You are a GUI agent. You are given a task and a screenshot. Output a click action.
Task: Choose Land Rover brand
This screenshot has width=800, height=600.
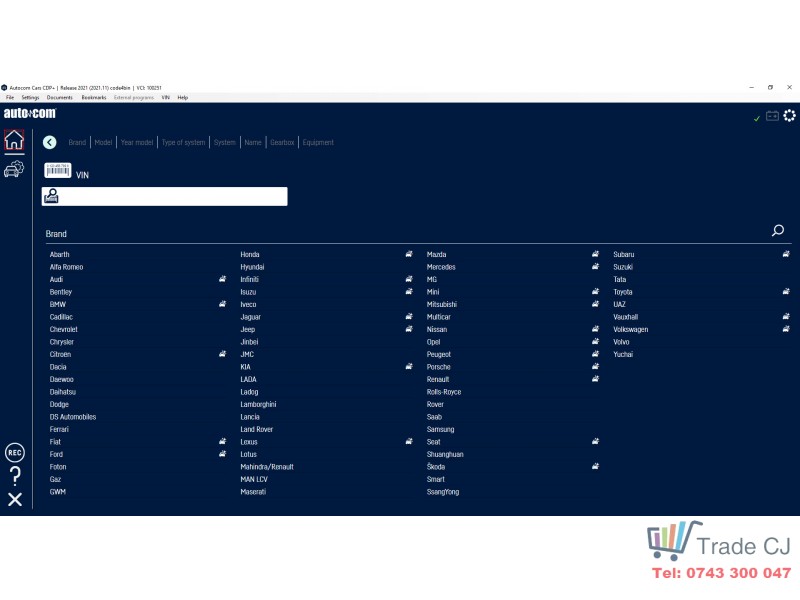tap(257, 429)
